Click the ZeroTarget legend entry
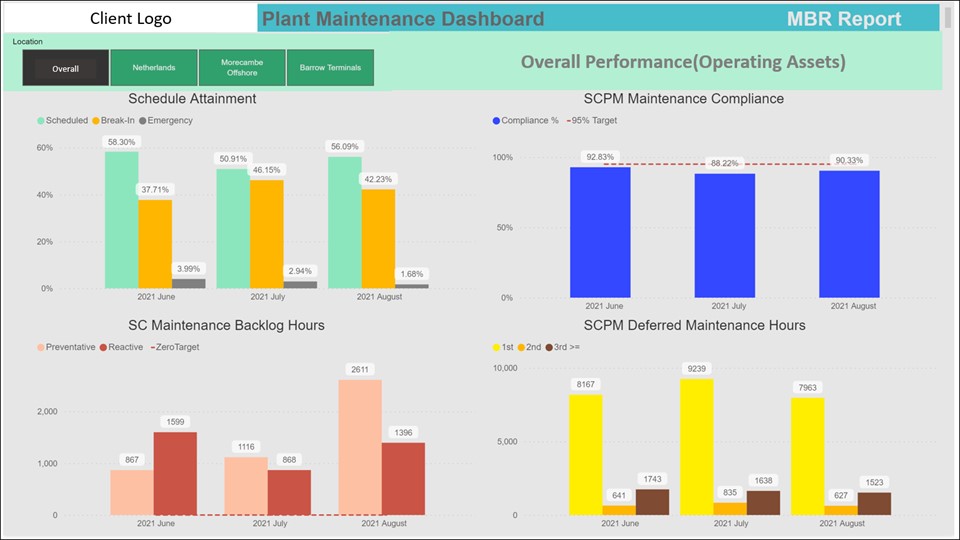Viewport: 960px width, 540px height. (x=175, y=347)
